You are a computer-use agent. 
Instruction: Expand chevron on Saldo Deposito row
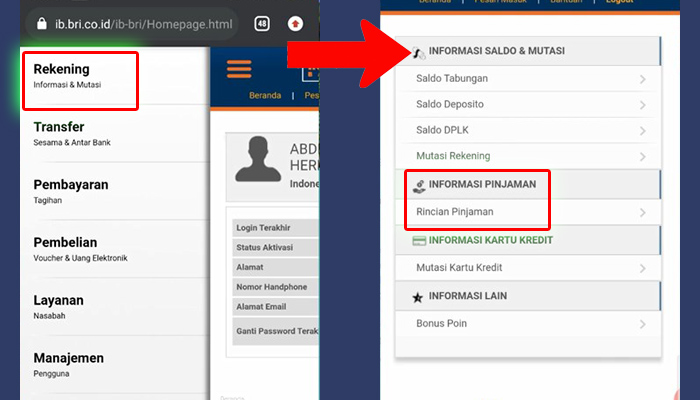(642, 105)
